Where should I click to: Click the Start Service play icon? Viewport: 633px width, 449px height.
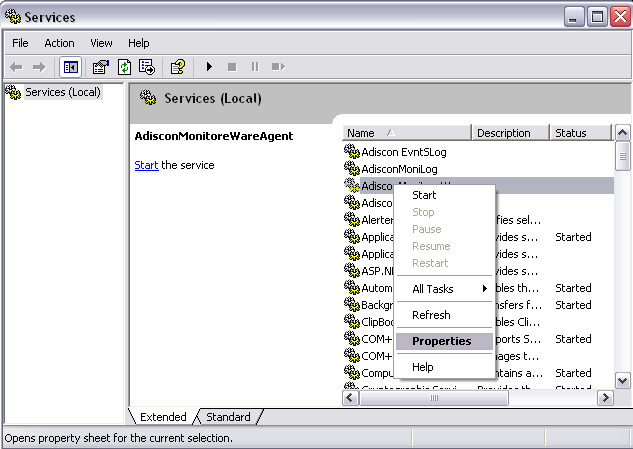[209, 67]
